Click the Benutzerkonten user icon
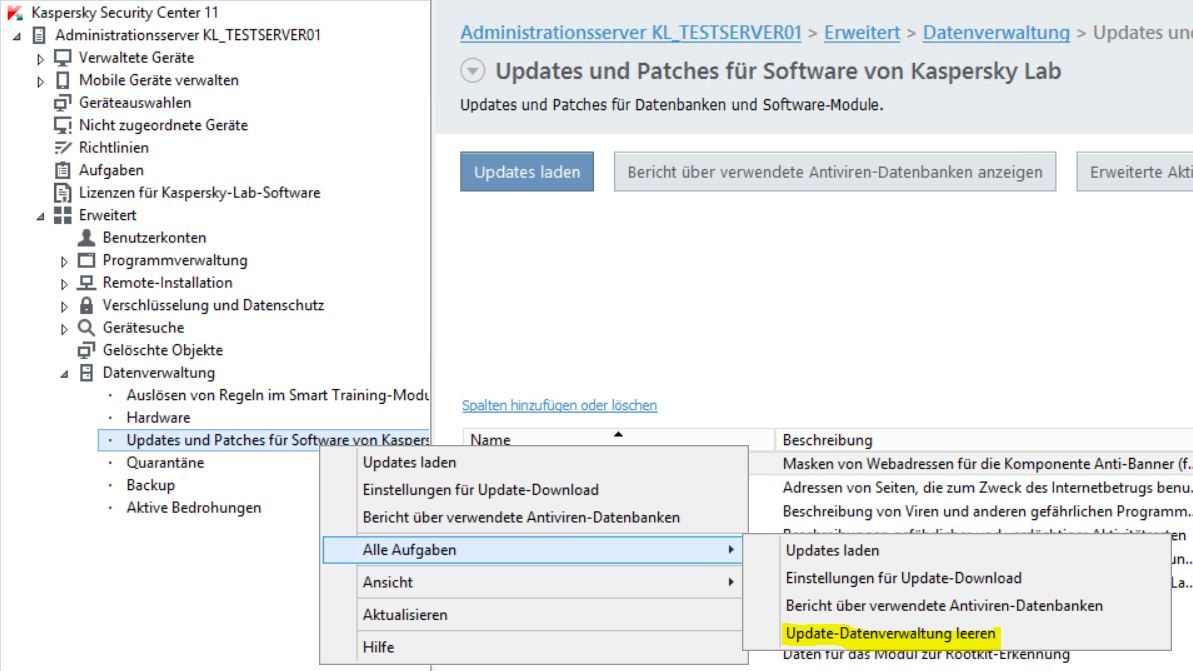The width and height of the screenshot is (1193, 671). [x=87, y=237]
